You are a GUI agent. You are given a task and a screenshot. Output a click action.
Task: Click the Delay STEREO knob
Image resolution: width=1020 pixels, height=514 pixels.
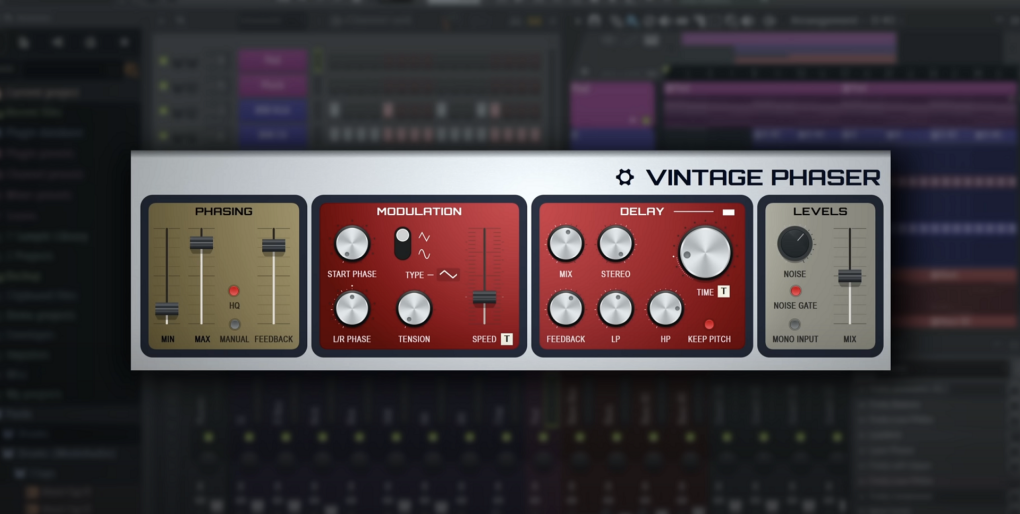615,244
